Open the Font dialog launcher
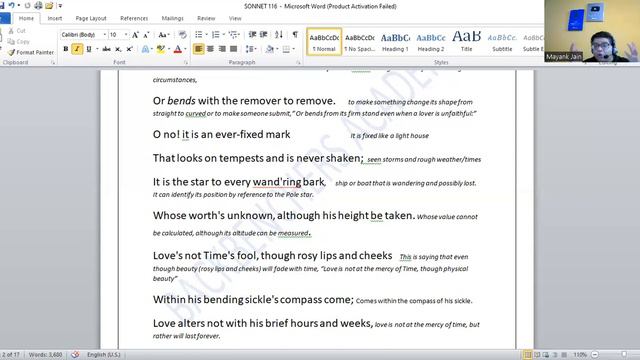 pos(186,62)
